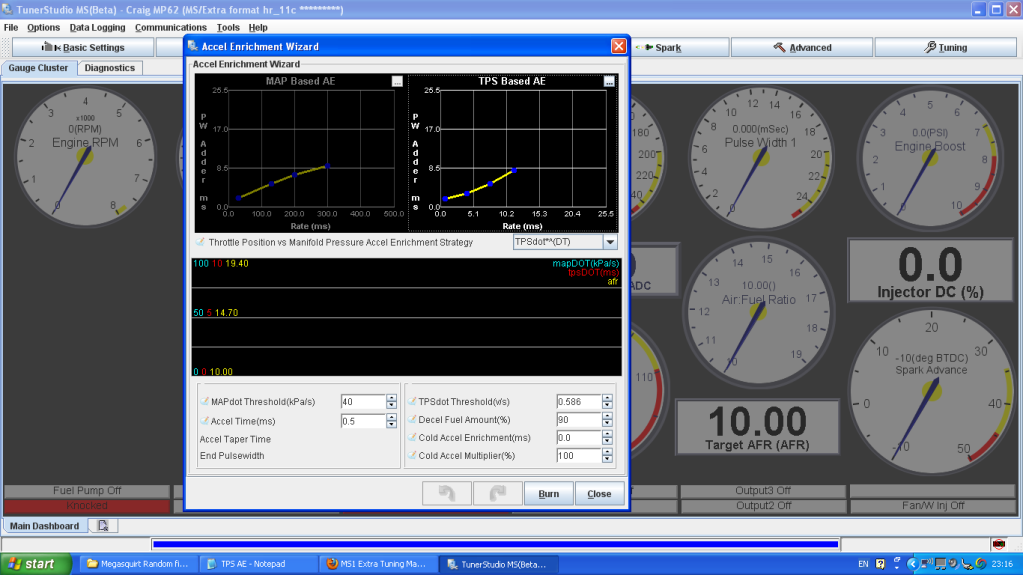The image size is (1023, 575).
Task: Decrease Decel Fuel Amount with down arrow
Action: tap(607, 424)
